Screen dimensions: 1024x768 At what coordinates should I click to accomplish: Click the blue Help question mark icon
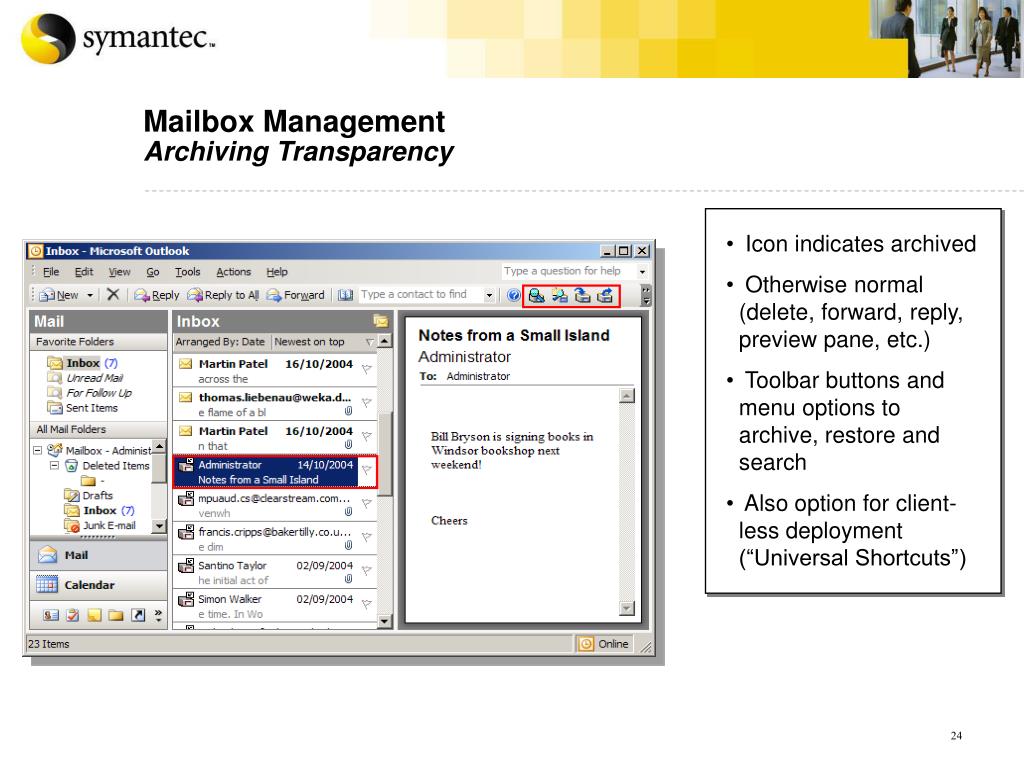pos(514,295)
